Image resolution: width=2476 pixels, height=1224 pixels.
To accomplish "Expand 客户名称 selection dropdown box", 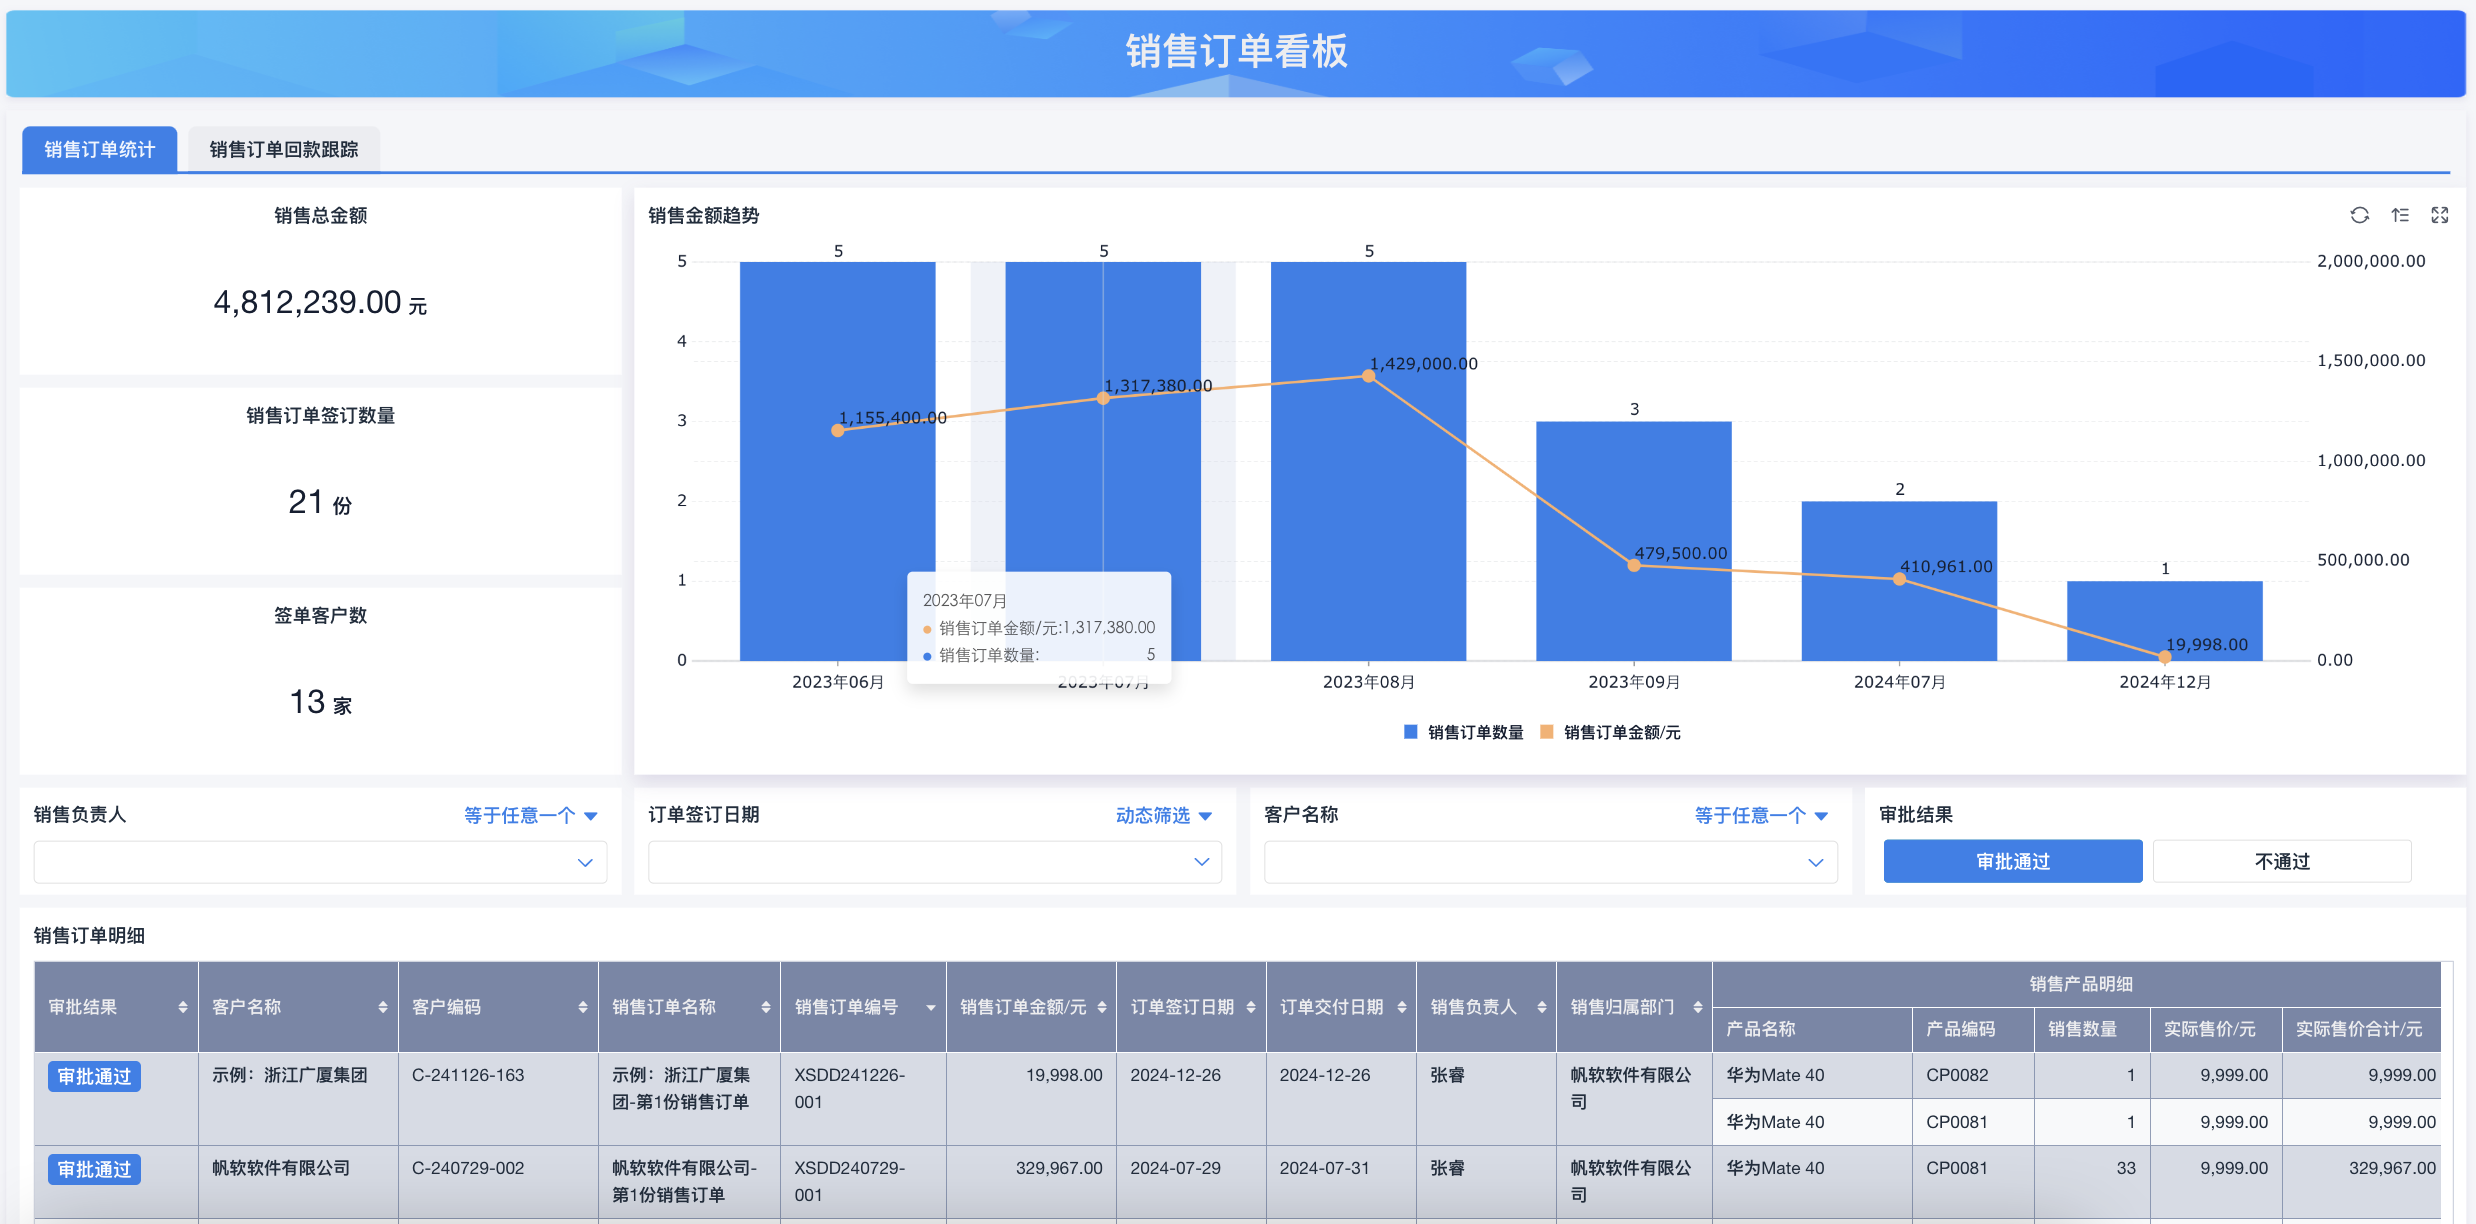I will 1550,862.
